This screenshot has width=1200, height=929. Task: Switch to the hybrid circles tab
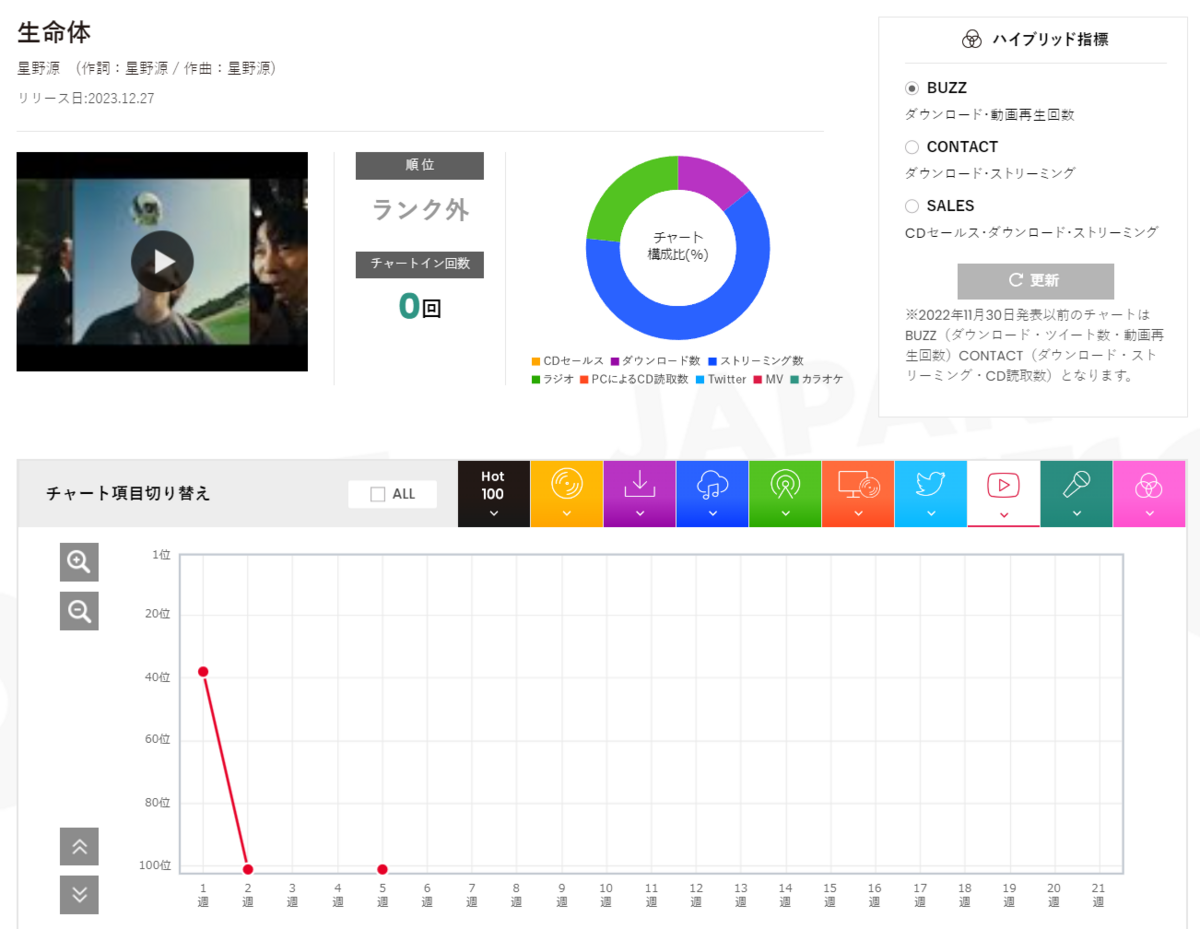(1149, 494)
